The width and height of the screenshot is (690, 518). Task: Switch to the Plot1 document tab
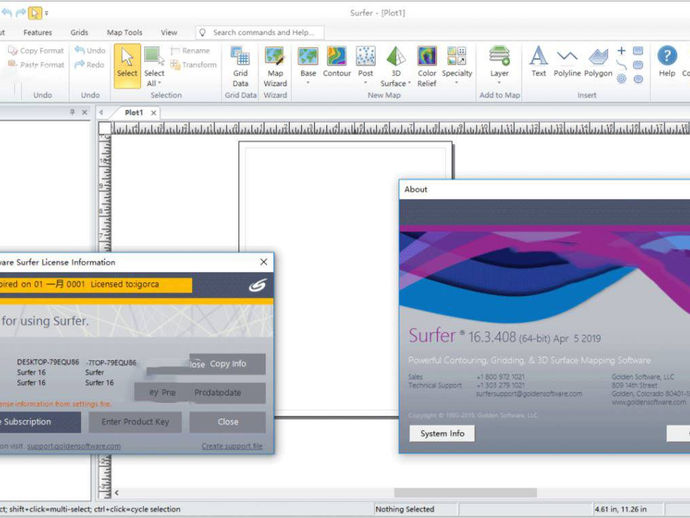coord(134,113)
